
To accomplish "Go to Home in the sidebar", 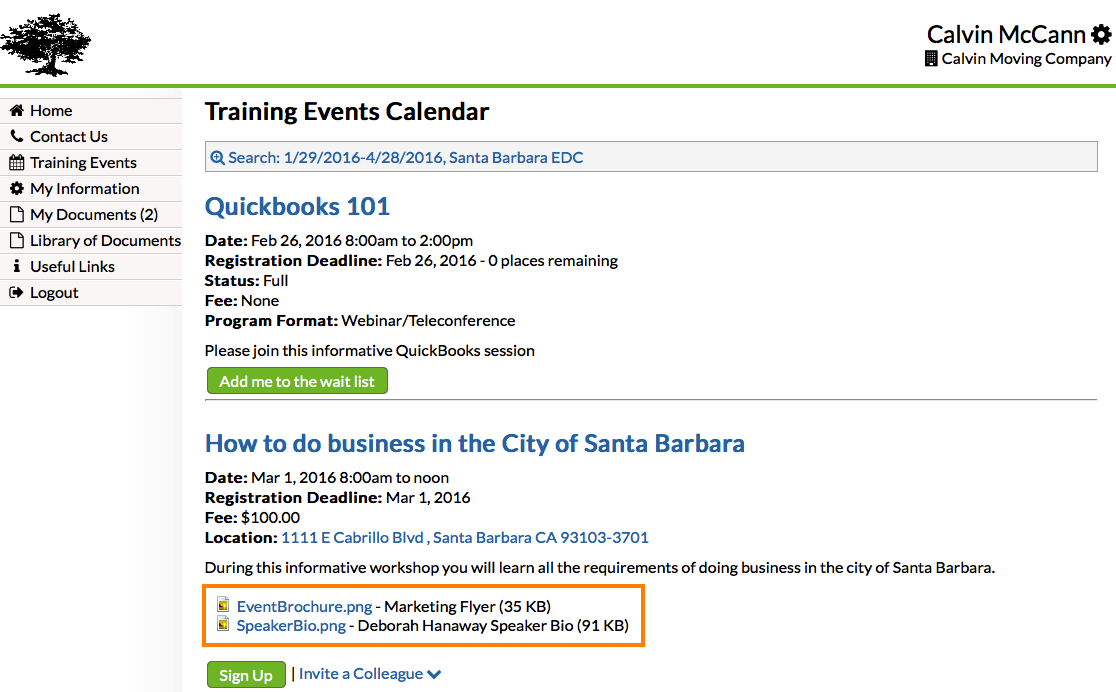I will click(x=51, y=111).
